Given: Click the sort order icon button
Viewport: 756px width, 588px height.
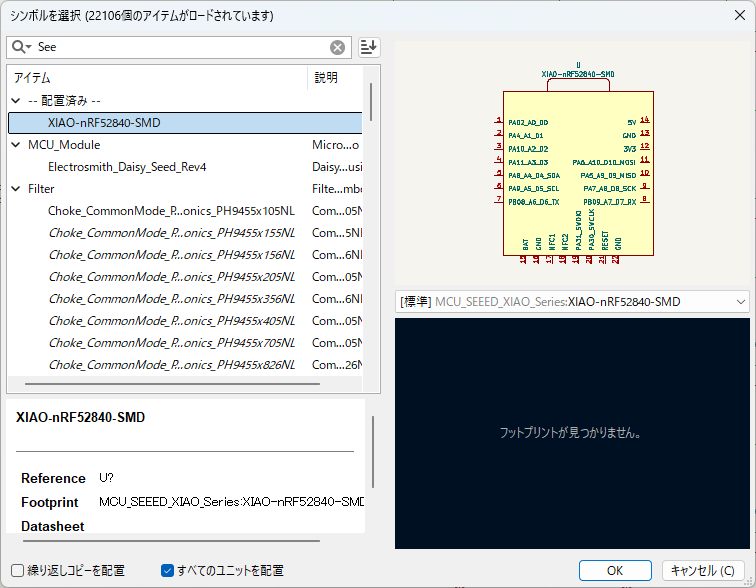Looking at the screenshot, I should tap(369, 47).
